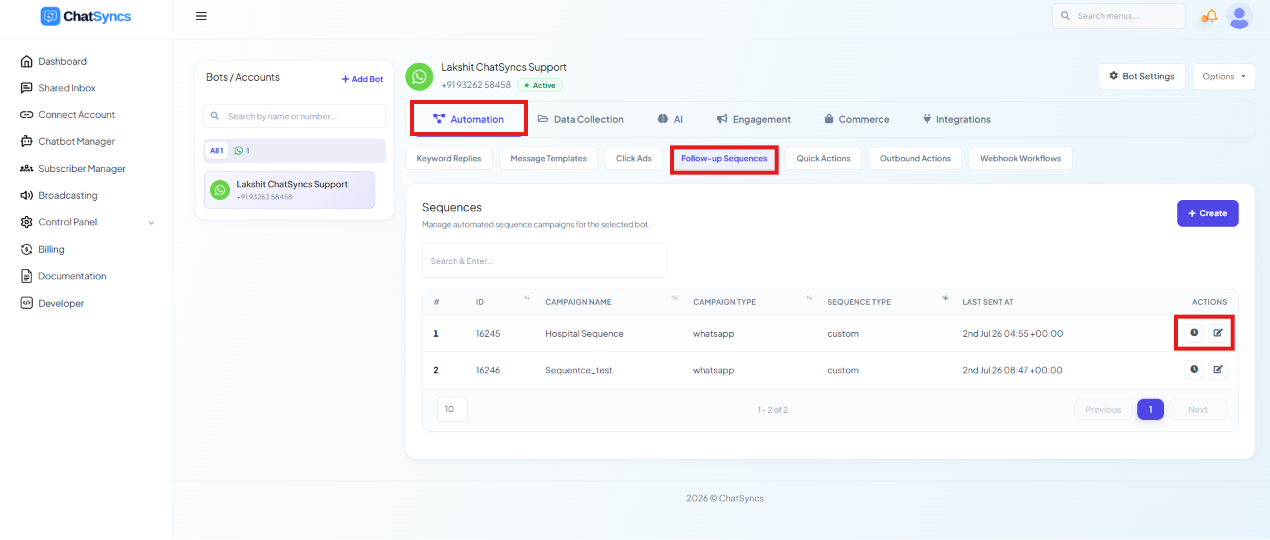Go to pagination page 1

(1150, 409)
